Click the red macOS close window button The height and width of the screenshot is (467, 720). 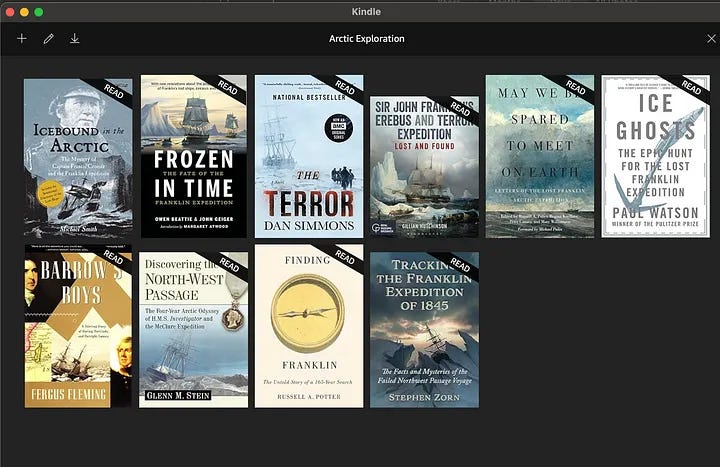click(10, 12)
